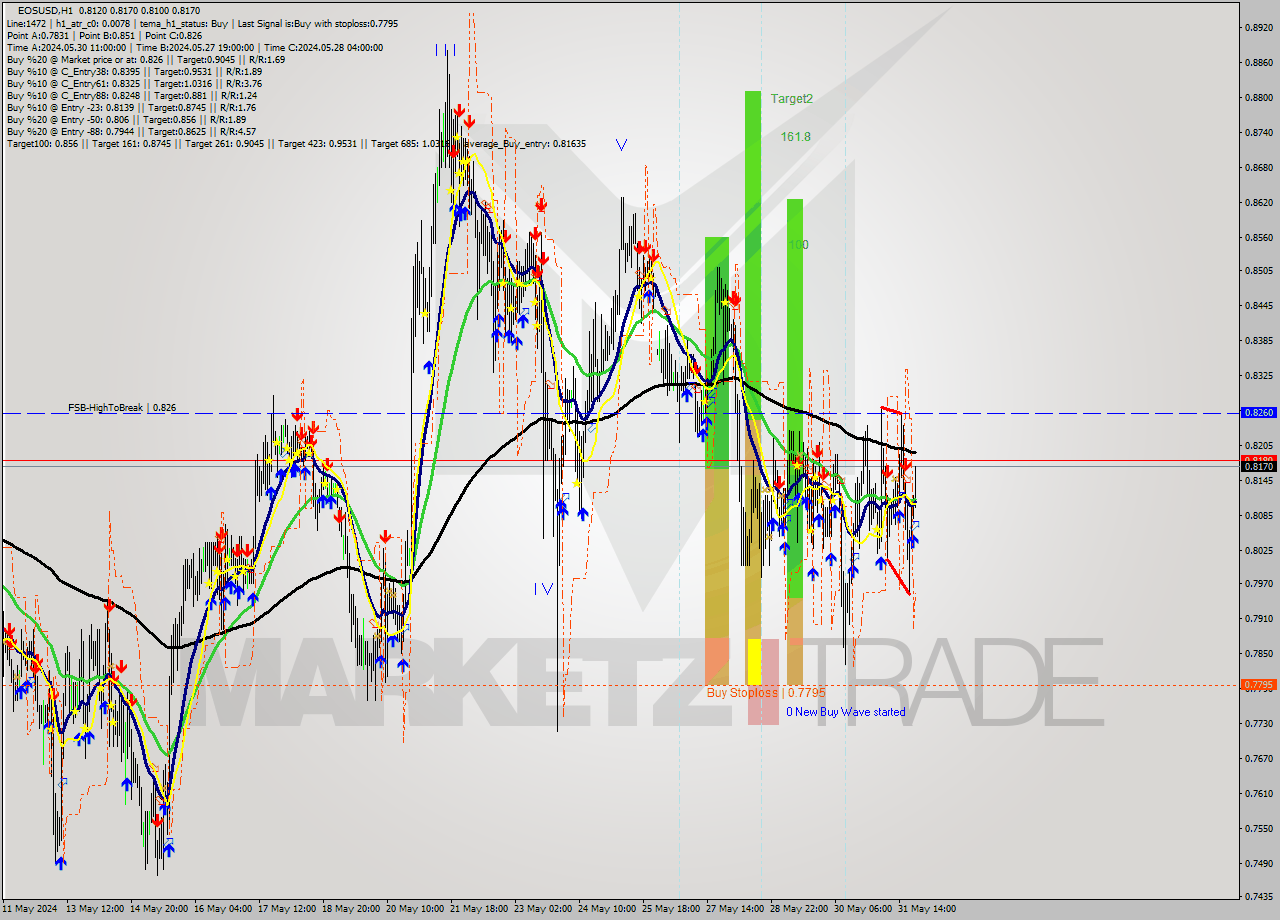Click the '16 May 04:00' time label

coord(224,909)
